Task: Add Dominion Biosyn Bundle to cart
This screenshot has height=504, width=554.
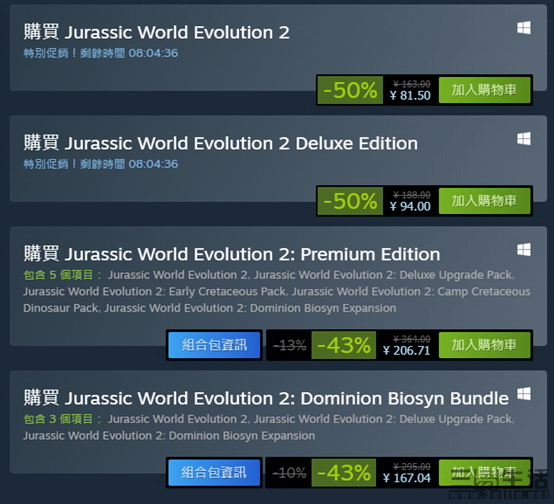Action: [484, 472]
